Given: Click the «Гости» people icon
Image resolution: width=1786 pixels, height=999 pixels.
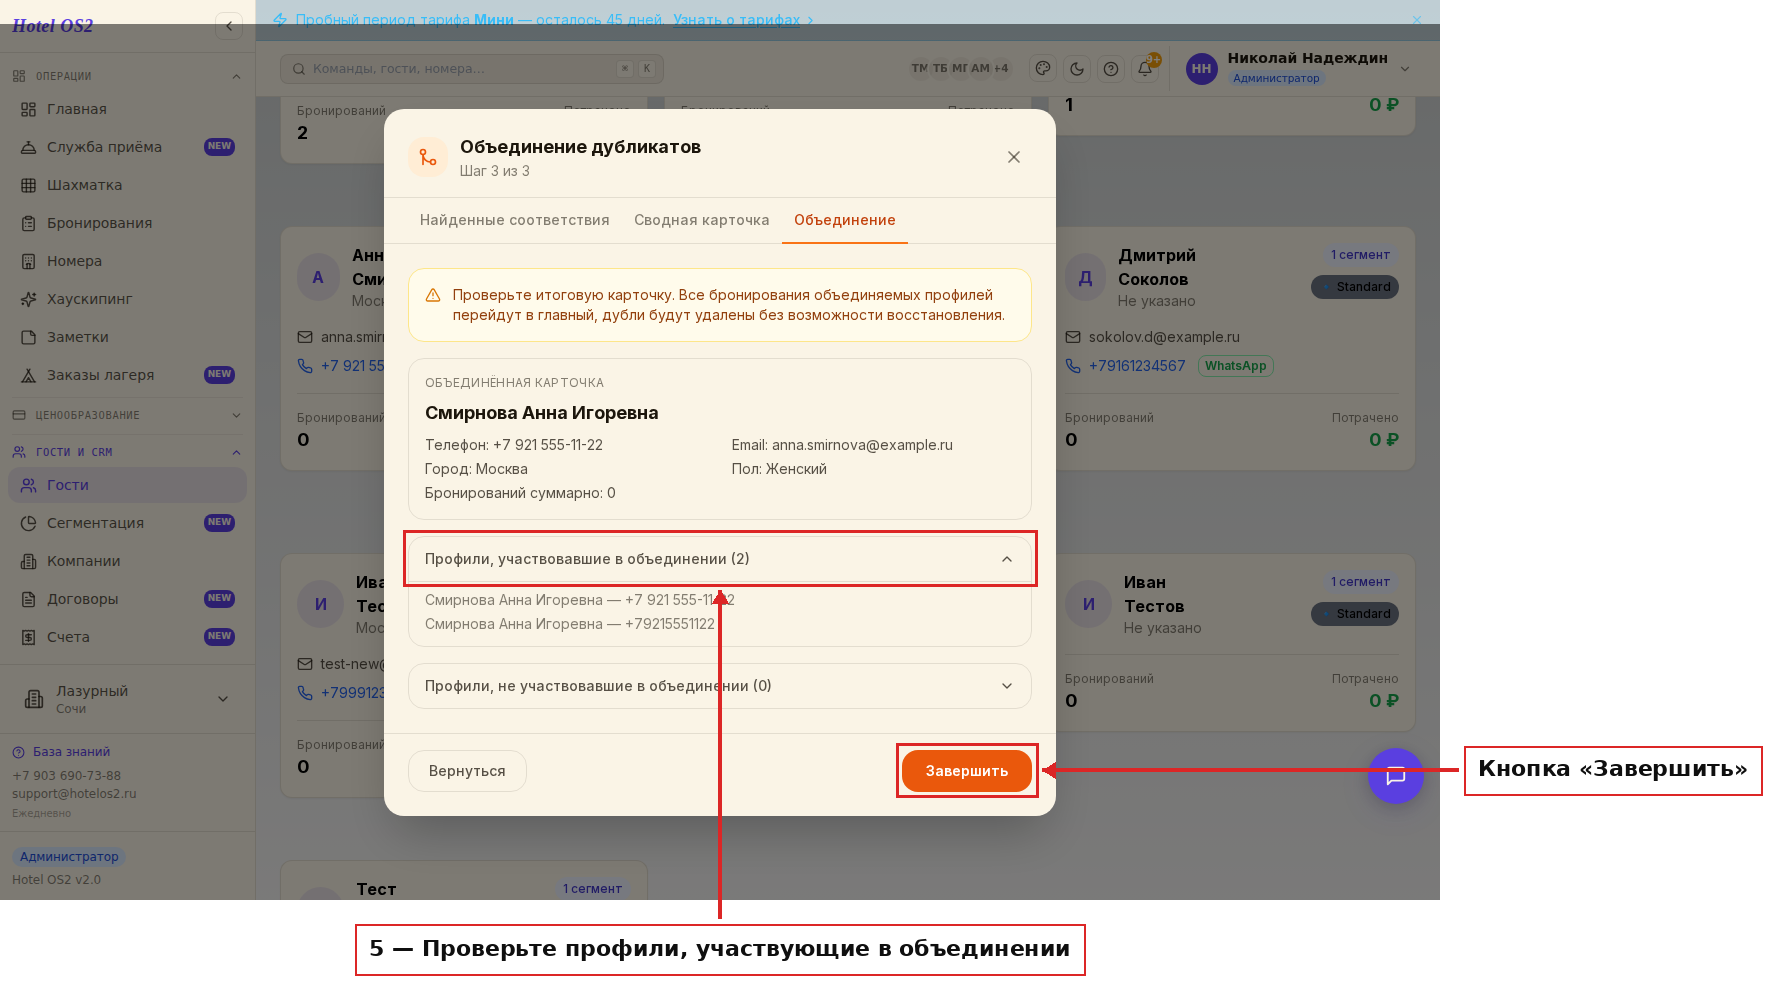Looking at the screenshot, I should click(29, 485).
